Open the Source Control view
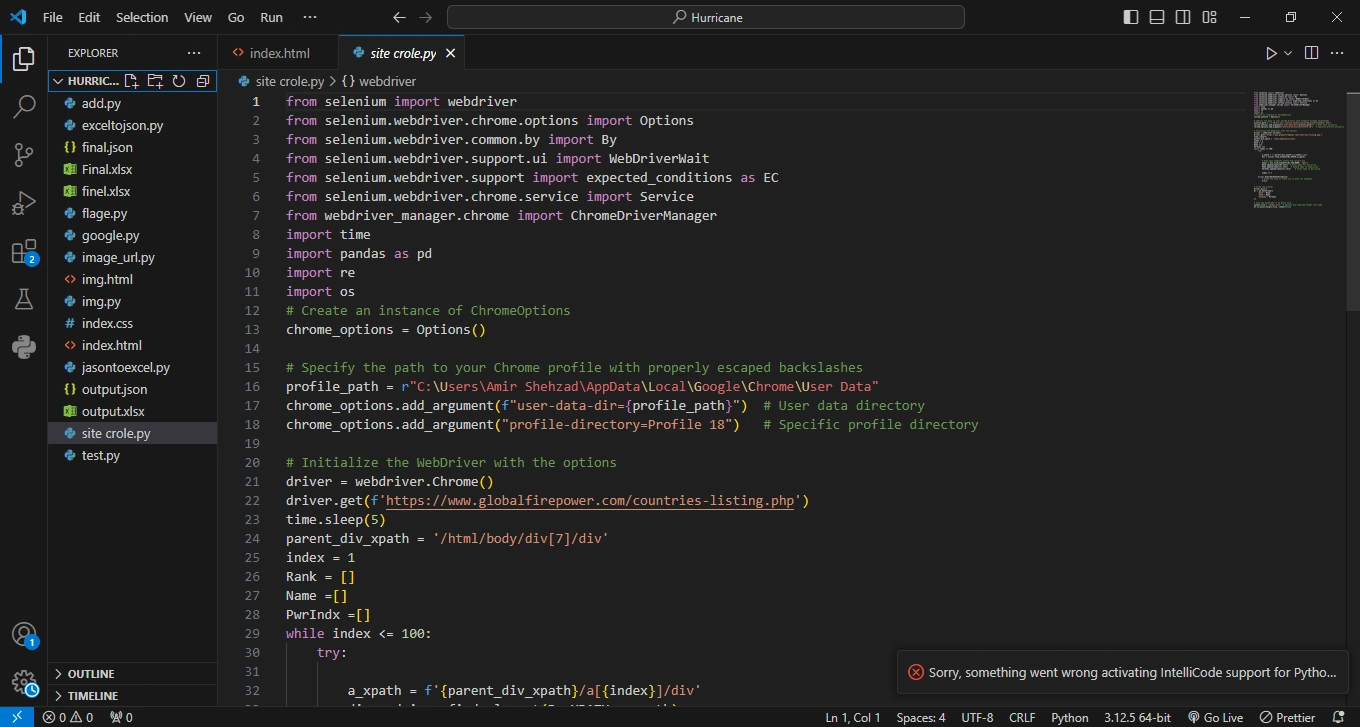The width and height of the screenshot is (1360, 727). click(23, 155)
